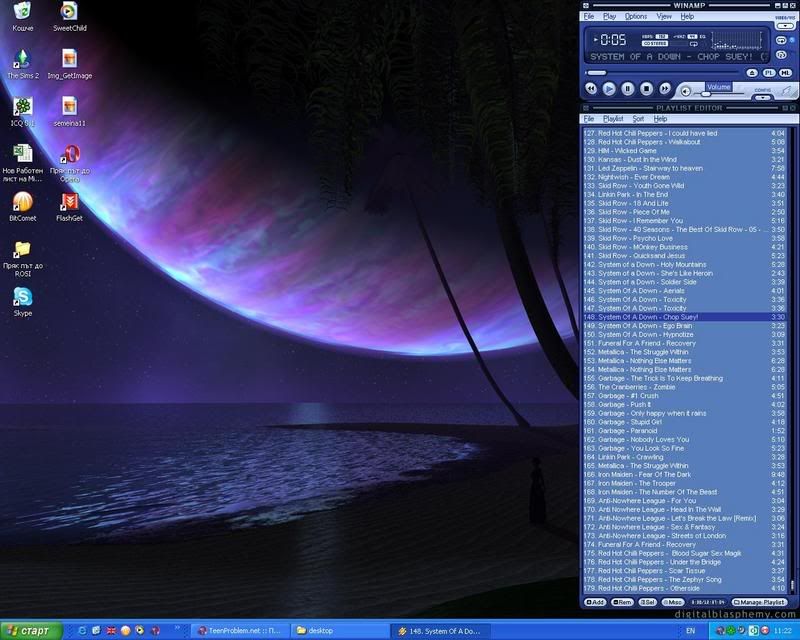Click the Winamp Previous track button
800x640 pixels.
point(591,89)
